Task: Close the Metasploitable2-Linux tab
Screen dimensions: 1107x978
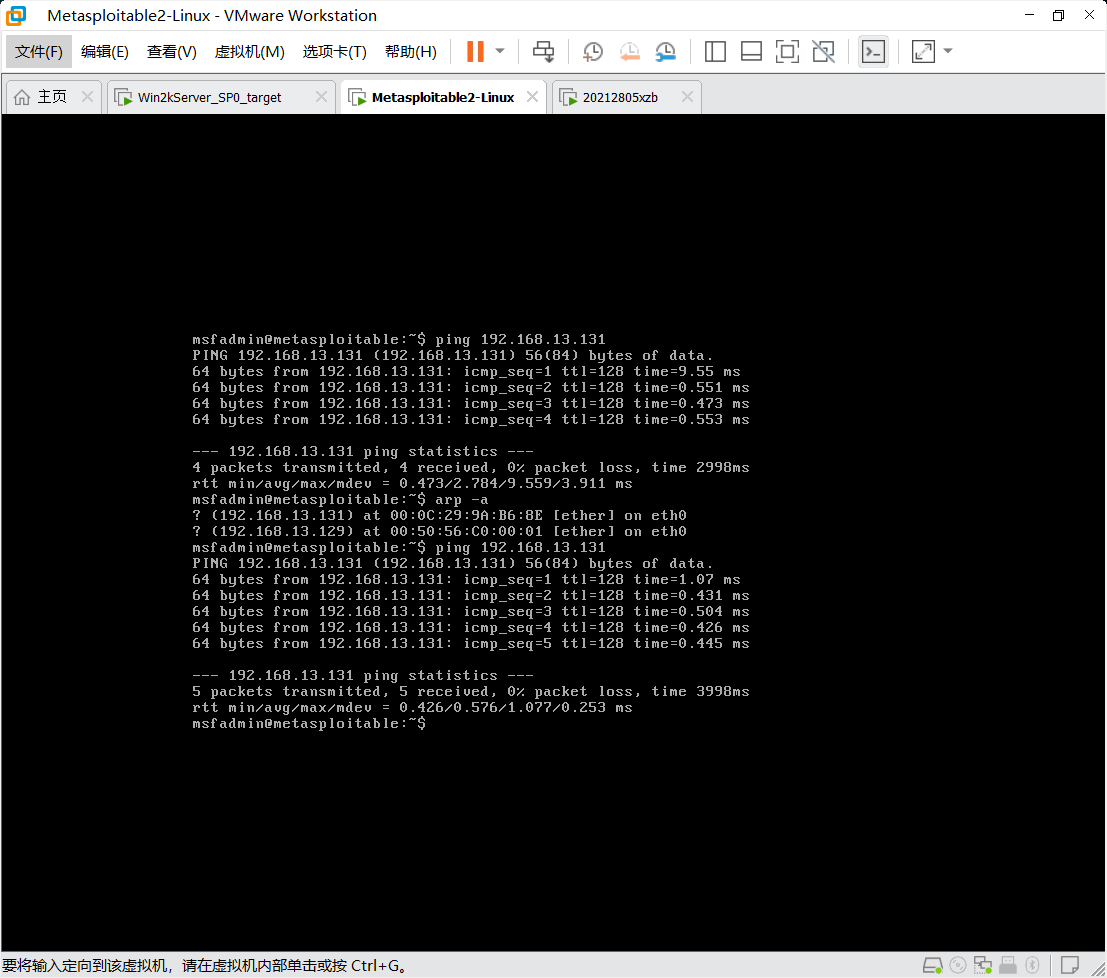Action: tap(532, 97)
